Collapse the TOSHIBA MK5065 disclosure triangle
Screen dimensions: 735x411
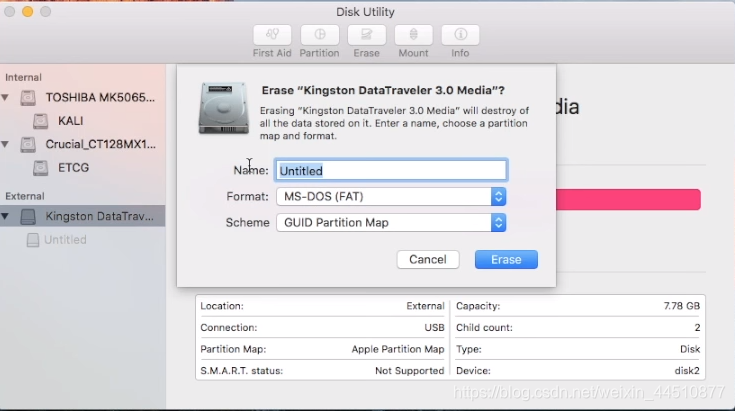tap(5, 97)
